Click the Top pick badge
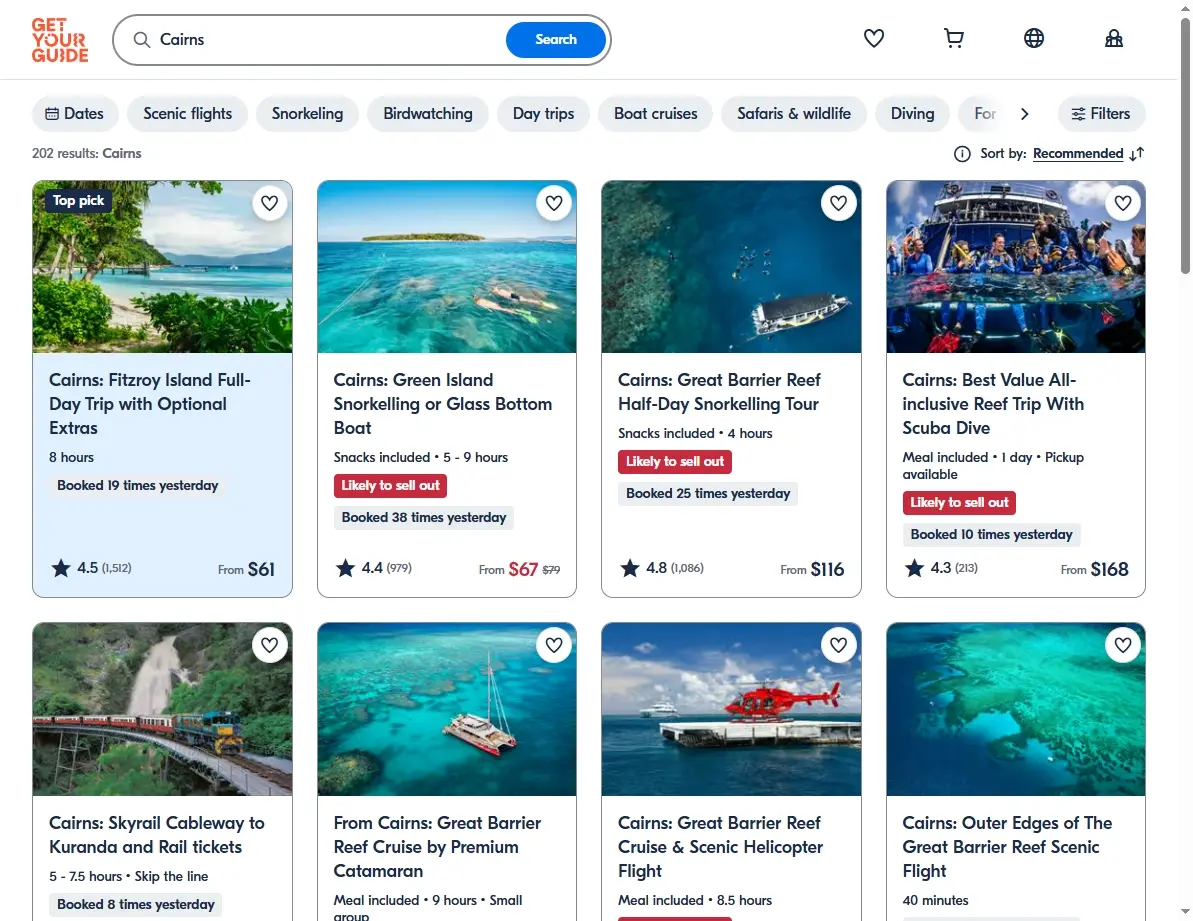The image size is (1193, 921). tap(78, 201)
